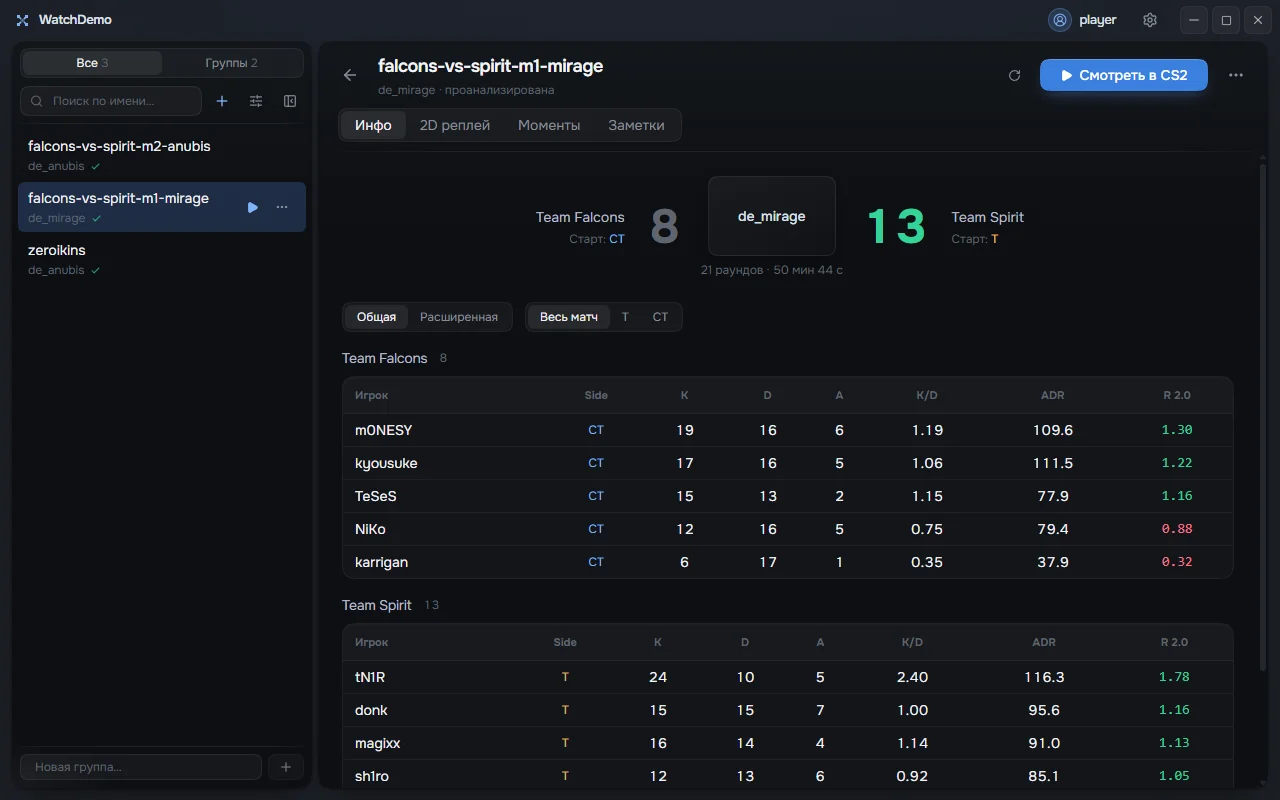Click the add button next to the Новая группа field
The image size is (1280, 800).
(286, 767)
